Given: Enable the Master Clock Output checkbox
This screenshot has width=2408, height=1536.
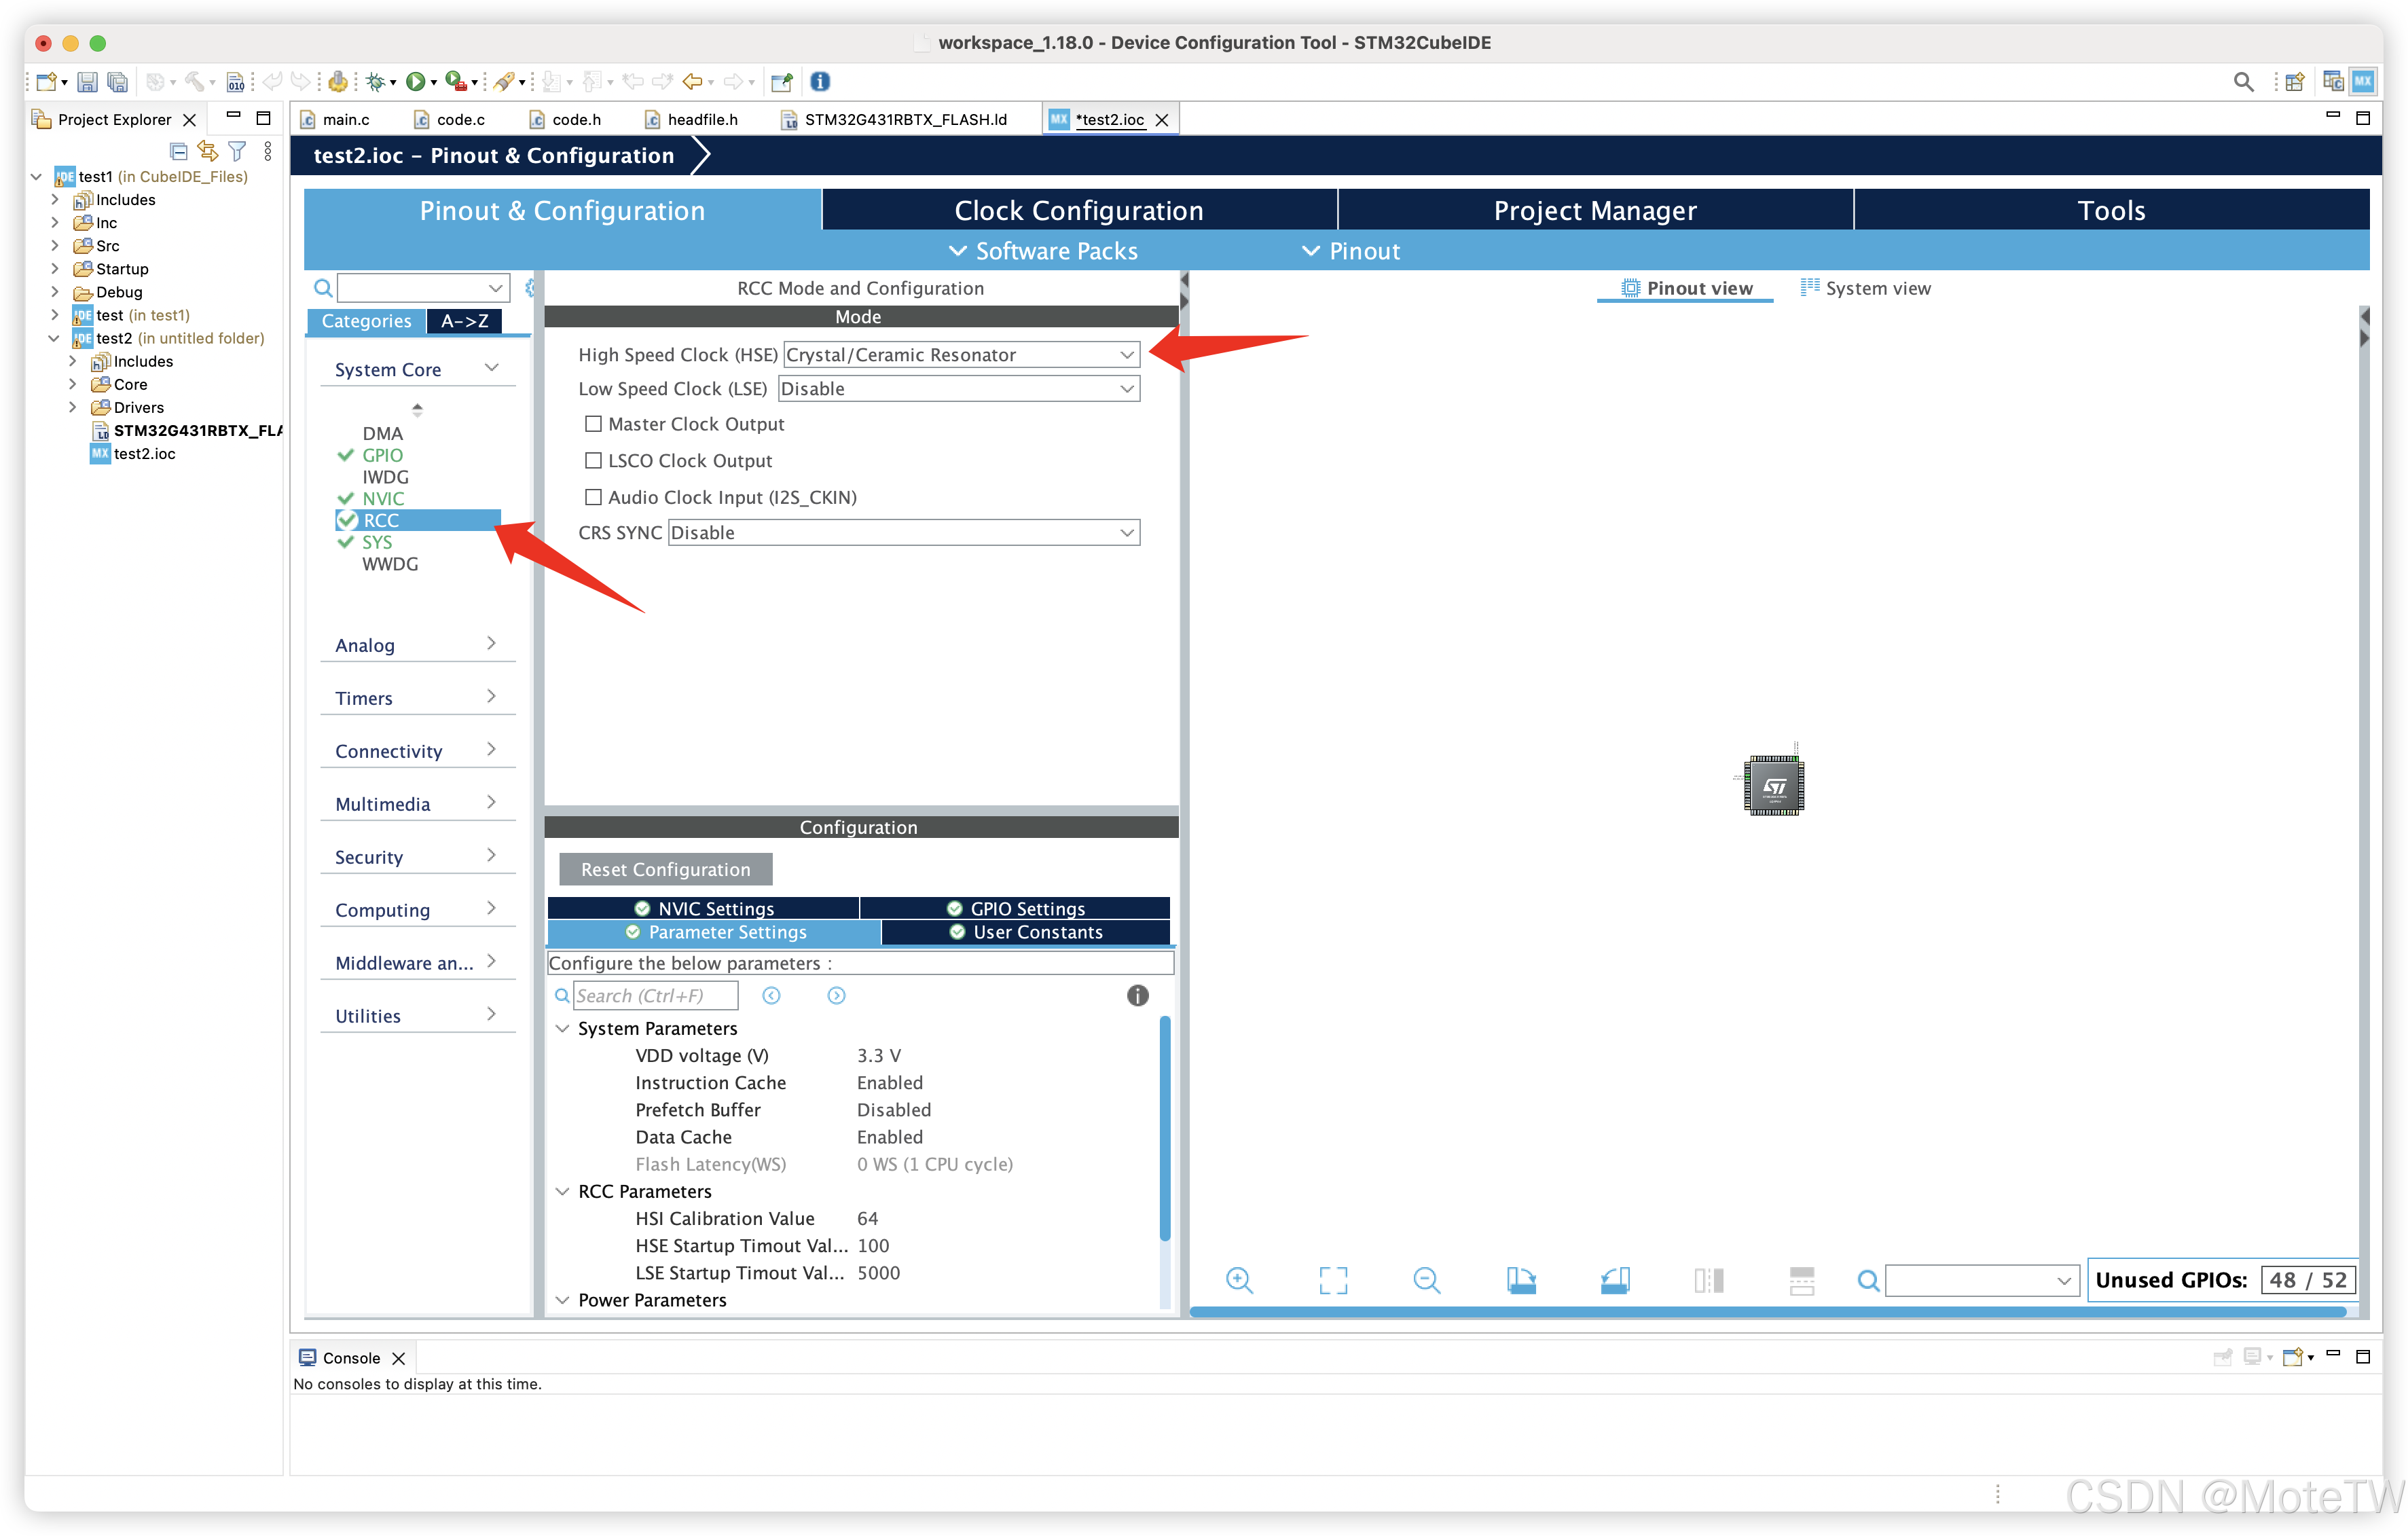Looking at the screenshot, I should pyautogui.click(x=593, y=424).
